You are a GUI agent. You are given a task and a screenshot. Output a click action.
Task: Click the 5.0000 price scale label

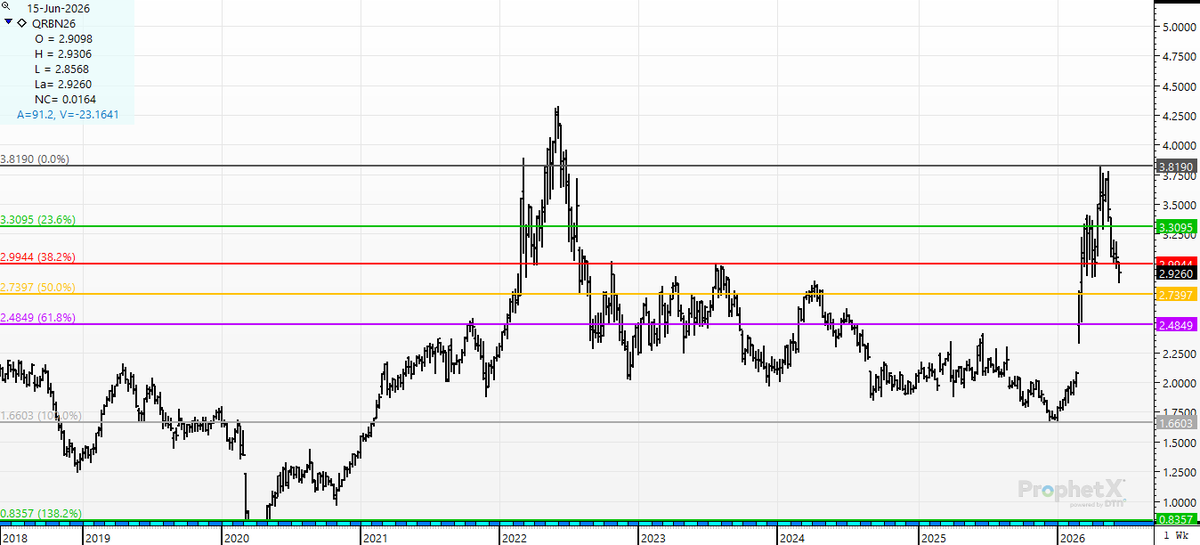(x=1180, y=27)
